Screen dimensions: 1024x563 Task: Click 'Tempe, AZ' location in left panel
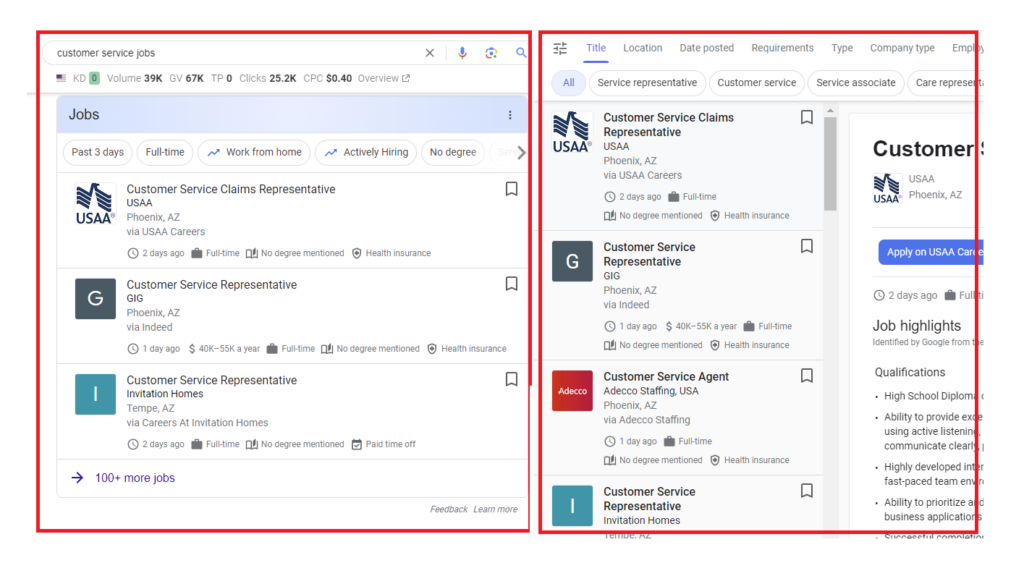[x=150, y=408]
